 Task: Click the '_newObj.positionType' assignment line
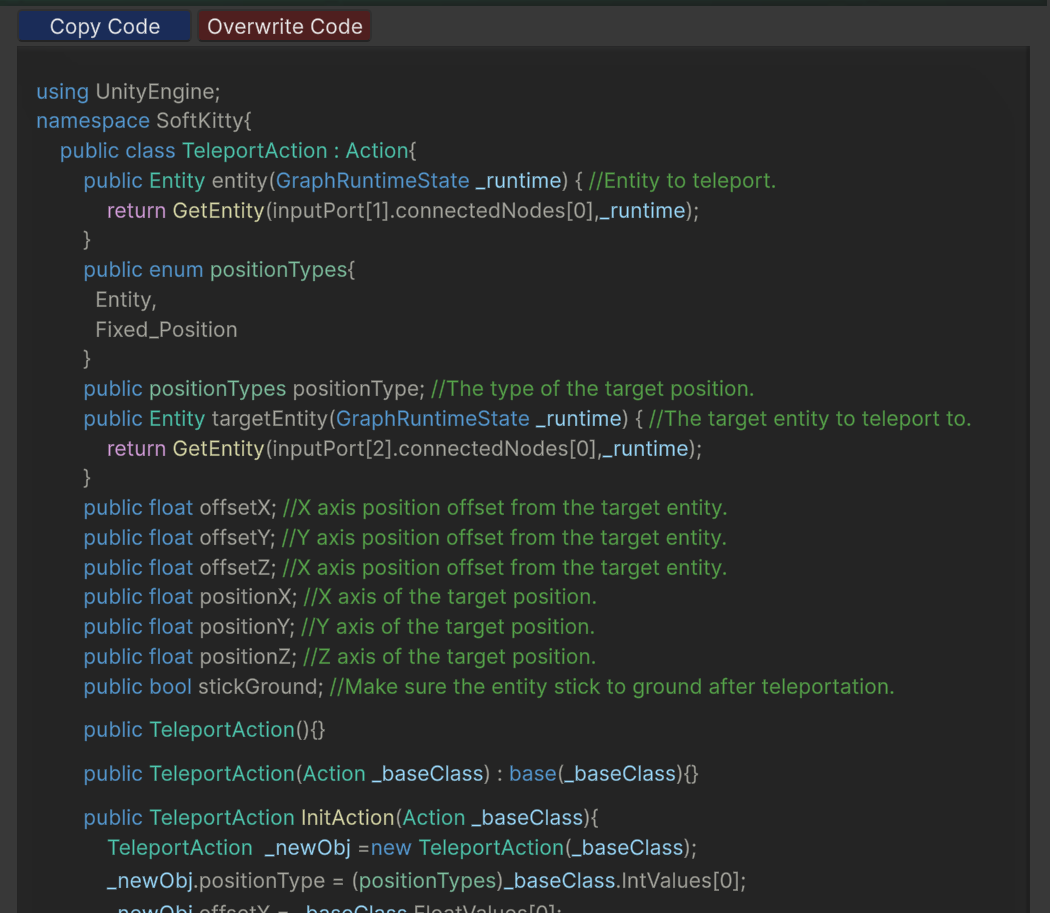[x=426, y=881]
